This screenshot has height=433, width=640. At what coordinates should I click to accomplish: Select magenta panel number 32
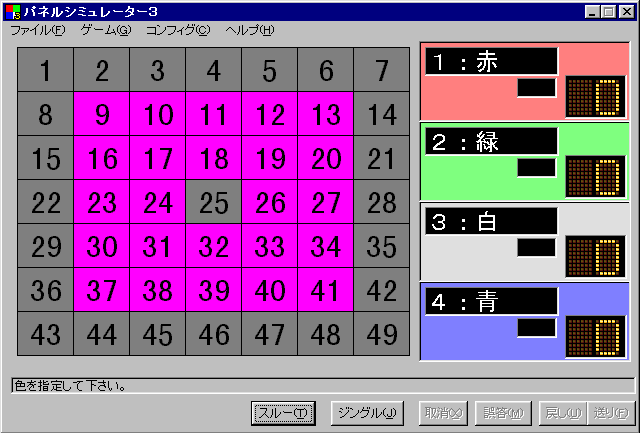click(x=213, y=246)
